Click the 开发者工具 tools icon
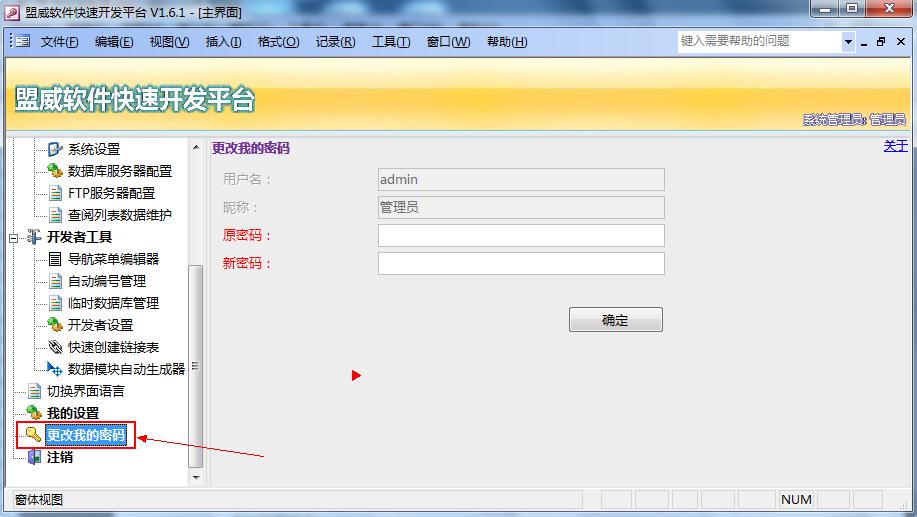Screen dimensions: 917x517 (34, 237)
